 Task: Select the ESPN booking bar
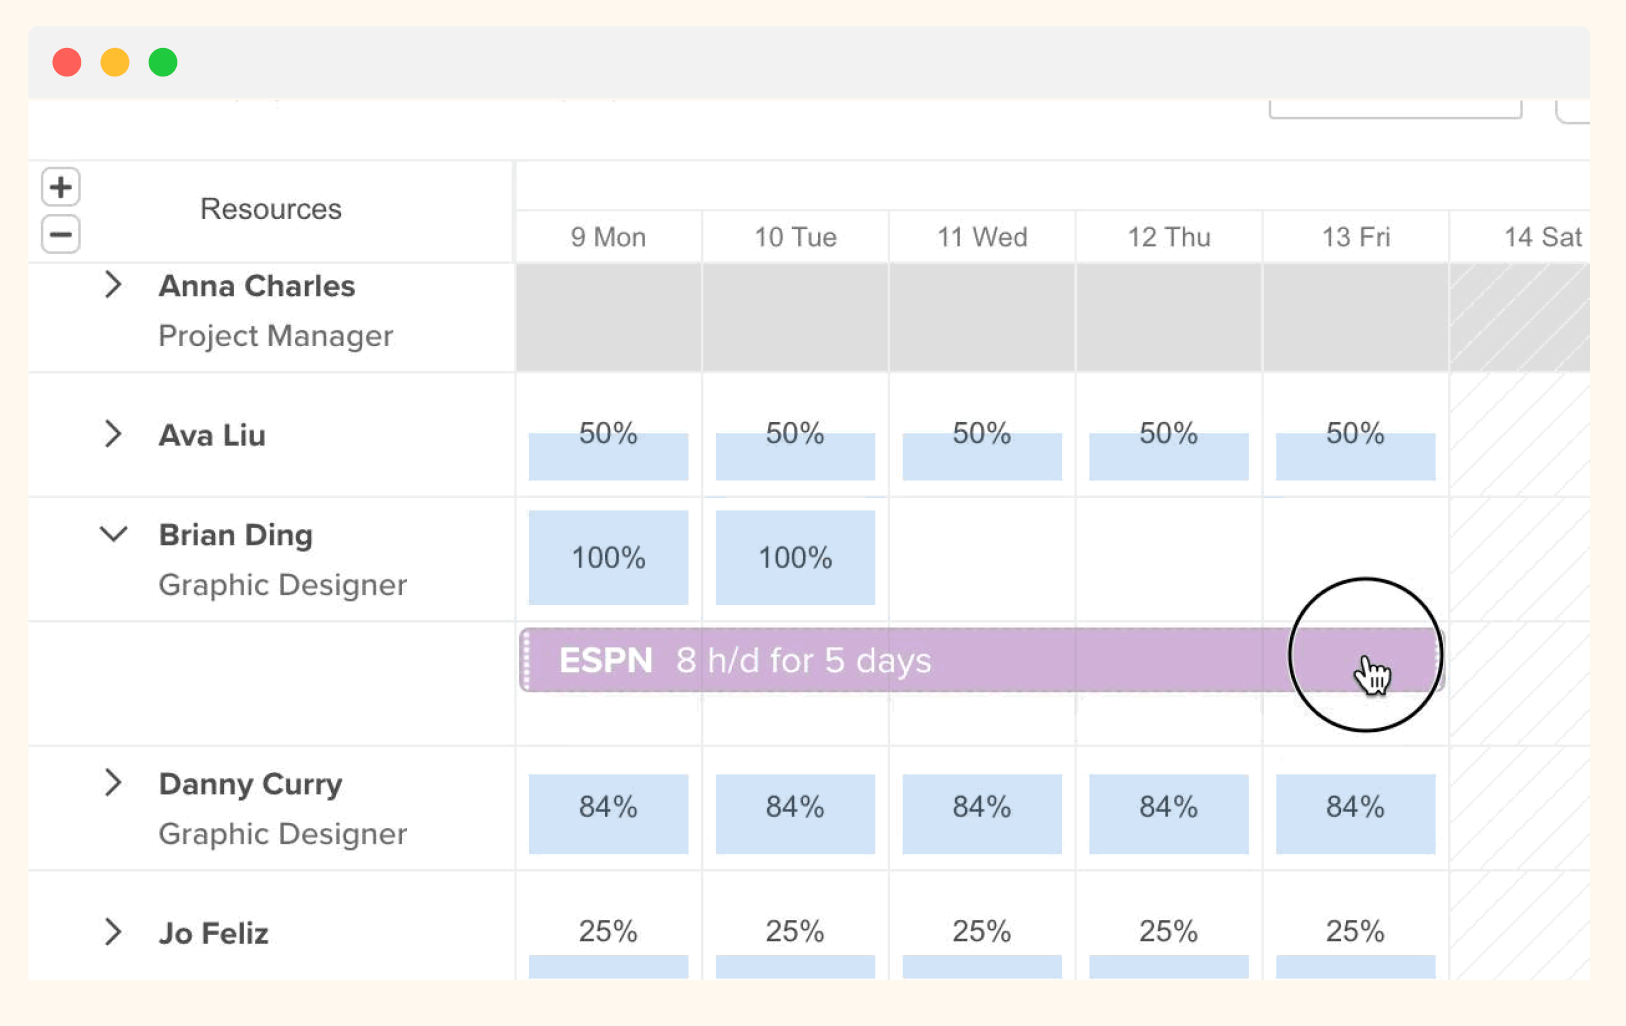[x=900, y=661]
